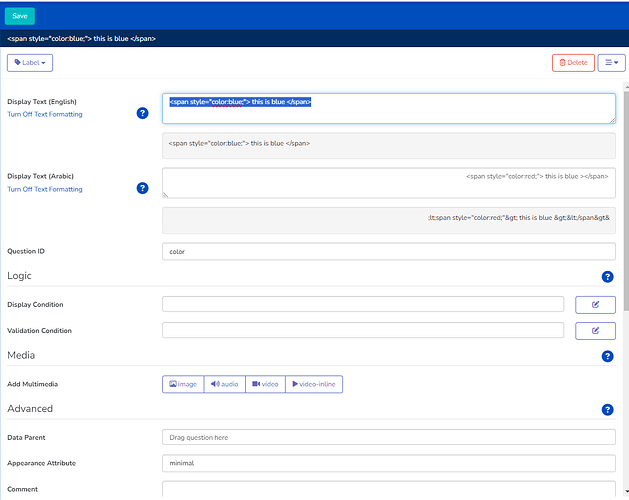The image size is (629, 500).
Task: Click the Logic section heading
Action: pyautogui.click(x=19, y=276)
